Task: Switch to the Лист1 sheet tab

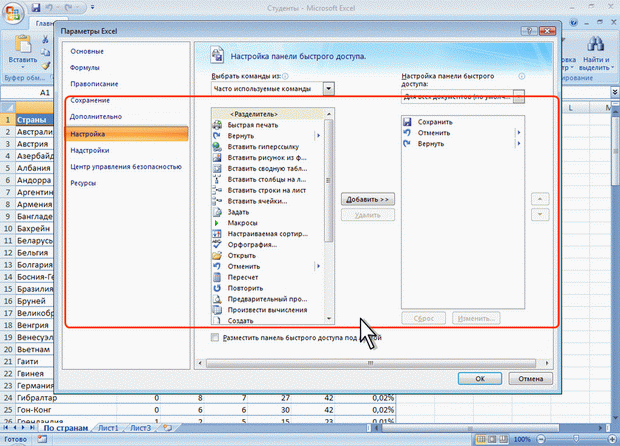Action: (108, 429)
